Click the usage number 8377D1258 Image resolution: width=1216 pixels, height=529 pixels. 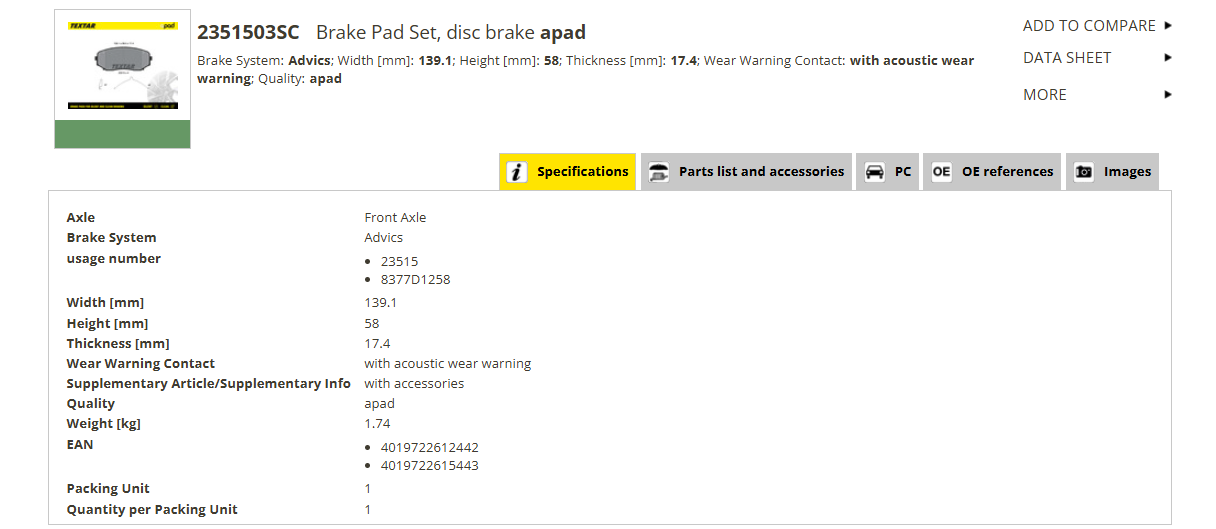(x=415, y=280)
